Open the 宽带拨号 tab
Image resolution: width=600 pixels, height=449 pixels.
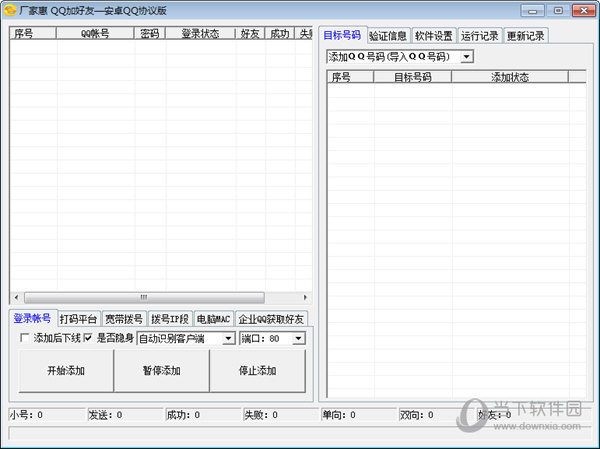point(125,319)
